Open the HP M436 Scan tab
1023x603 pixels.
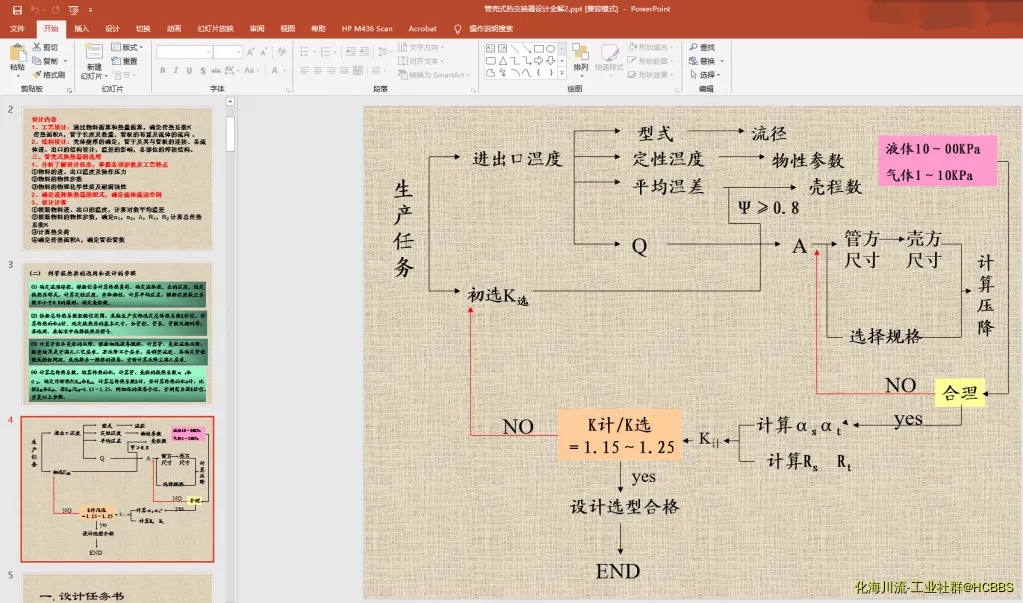point(367,29)
